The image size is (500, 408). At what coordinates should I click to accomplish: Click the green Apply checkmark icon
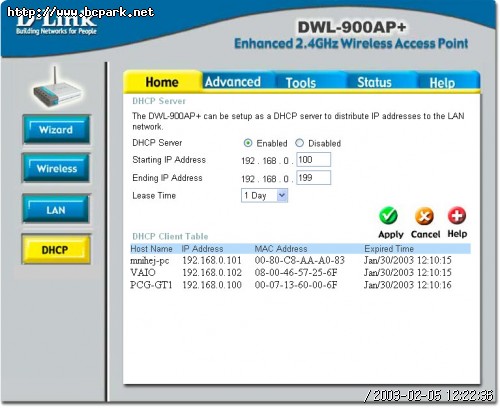coord(388,216)
